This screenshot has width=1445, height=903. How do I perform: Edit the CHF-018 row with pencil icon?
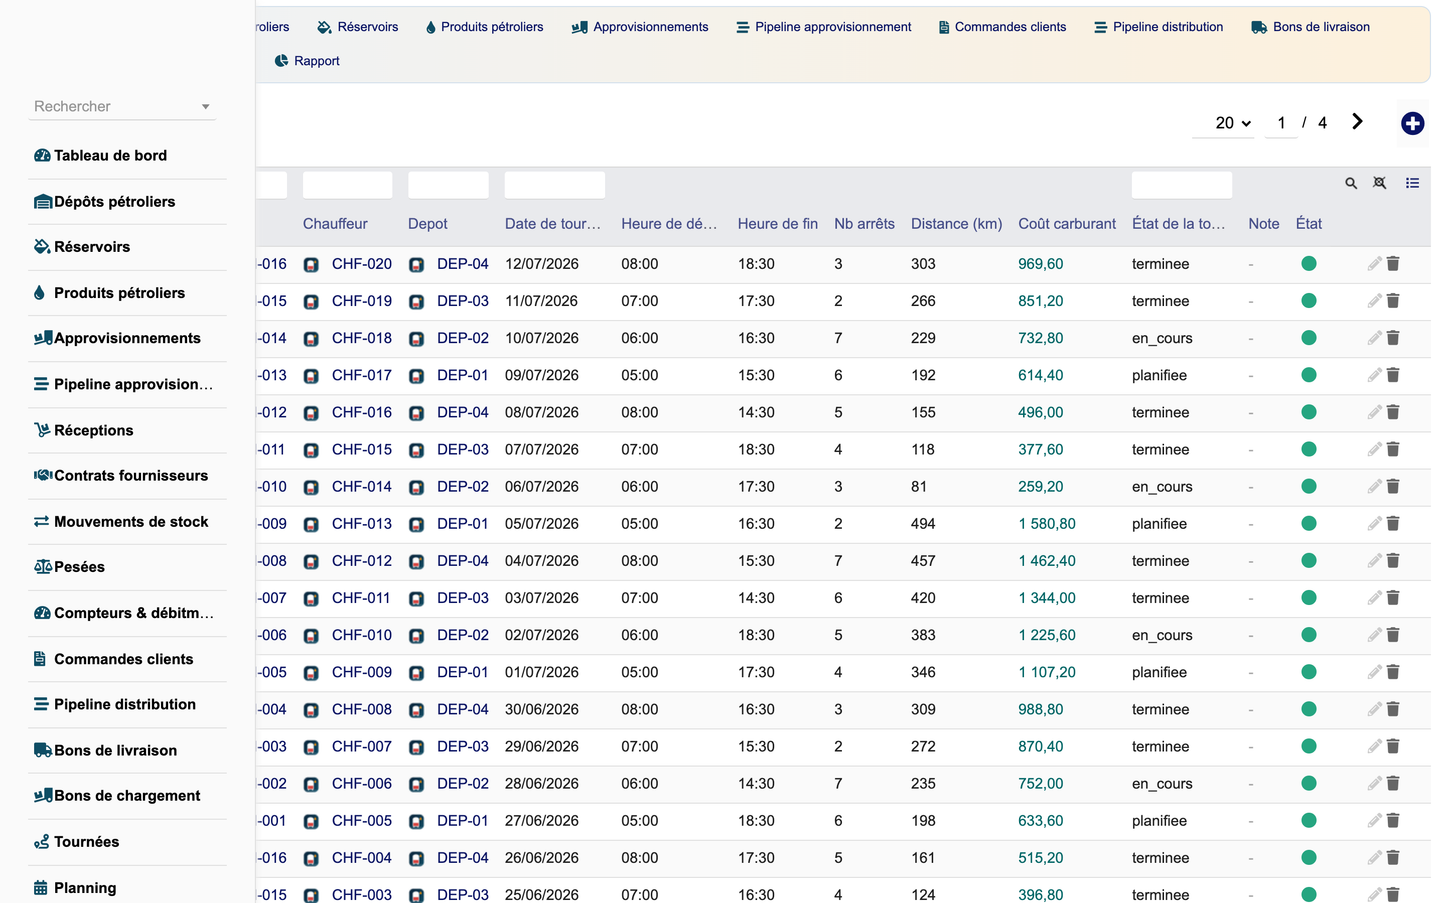(x=1374, y=338)
